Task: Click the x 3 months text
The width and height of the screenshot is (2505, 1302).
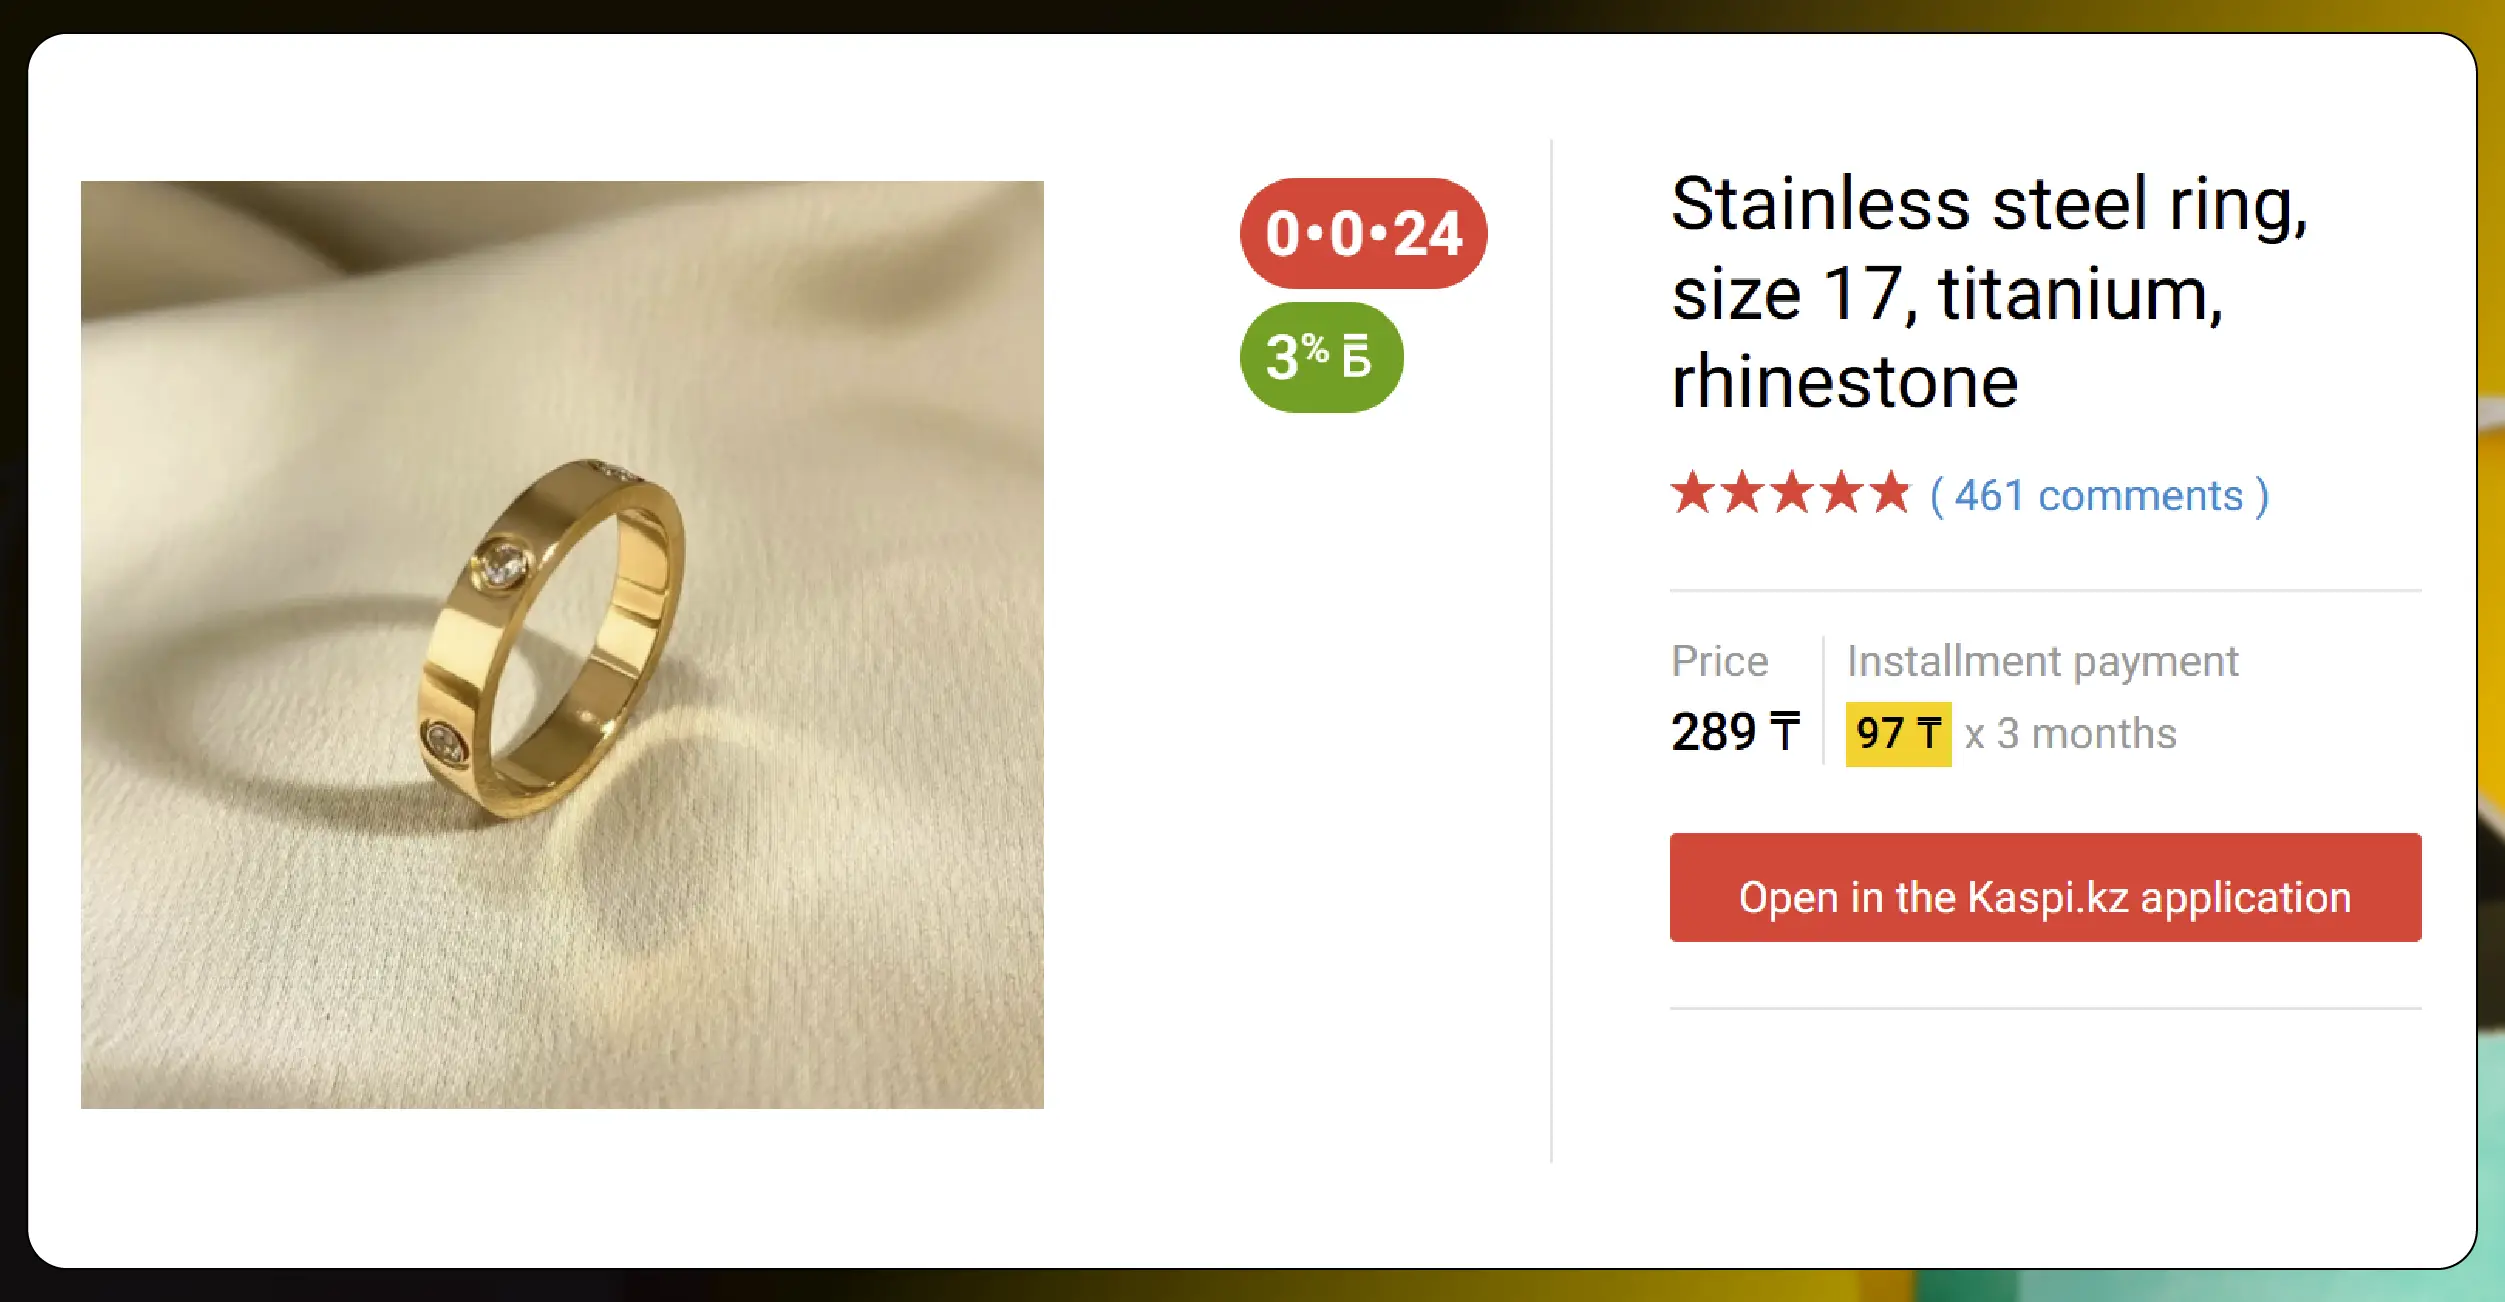Action: pyautogui.click(x=2070, y=734)
